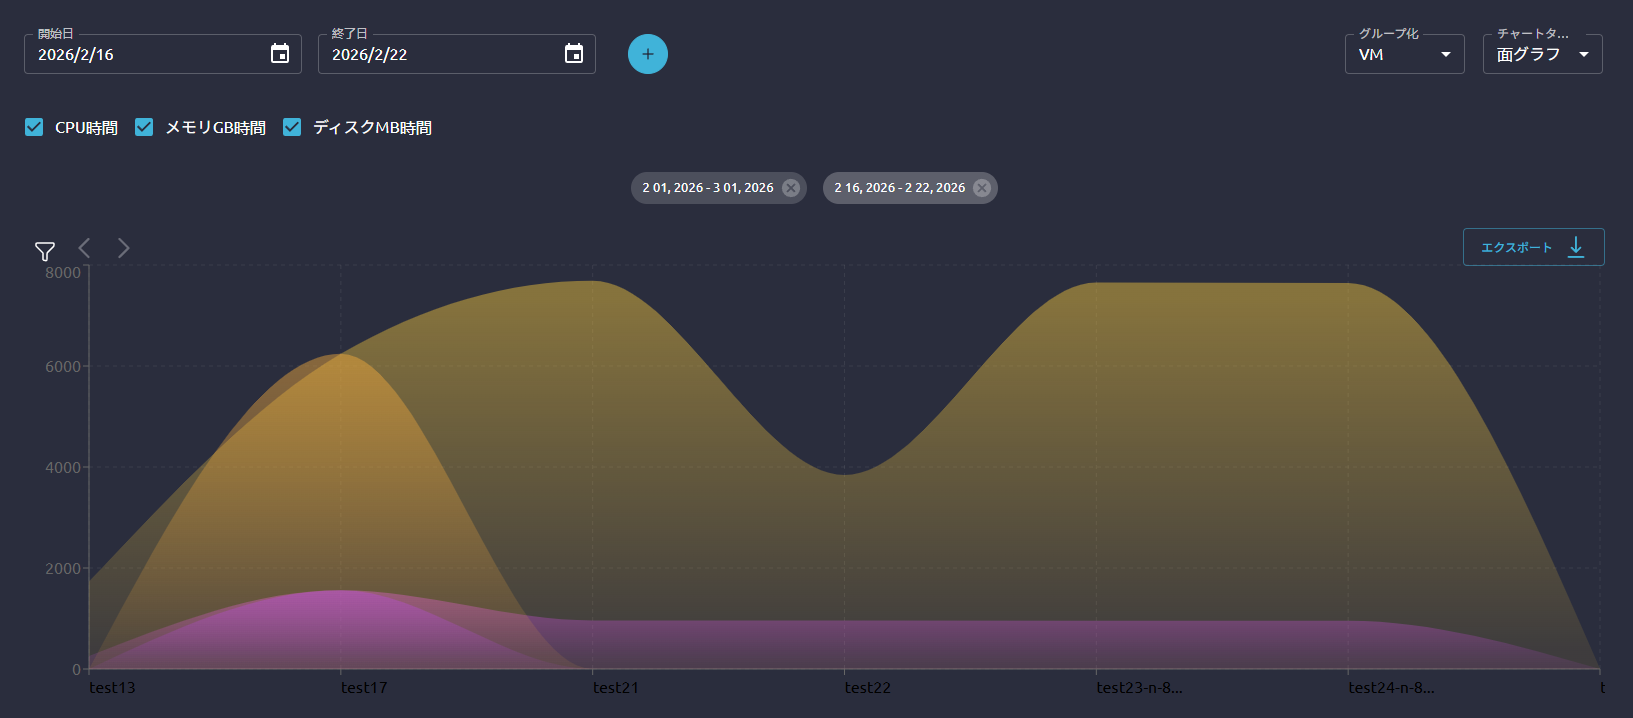The width and height of the screenshot is (1633, 718).
Task: Expand the グループ化 VM dropdown
Action: 1404,54
